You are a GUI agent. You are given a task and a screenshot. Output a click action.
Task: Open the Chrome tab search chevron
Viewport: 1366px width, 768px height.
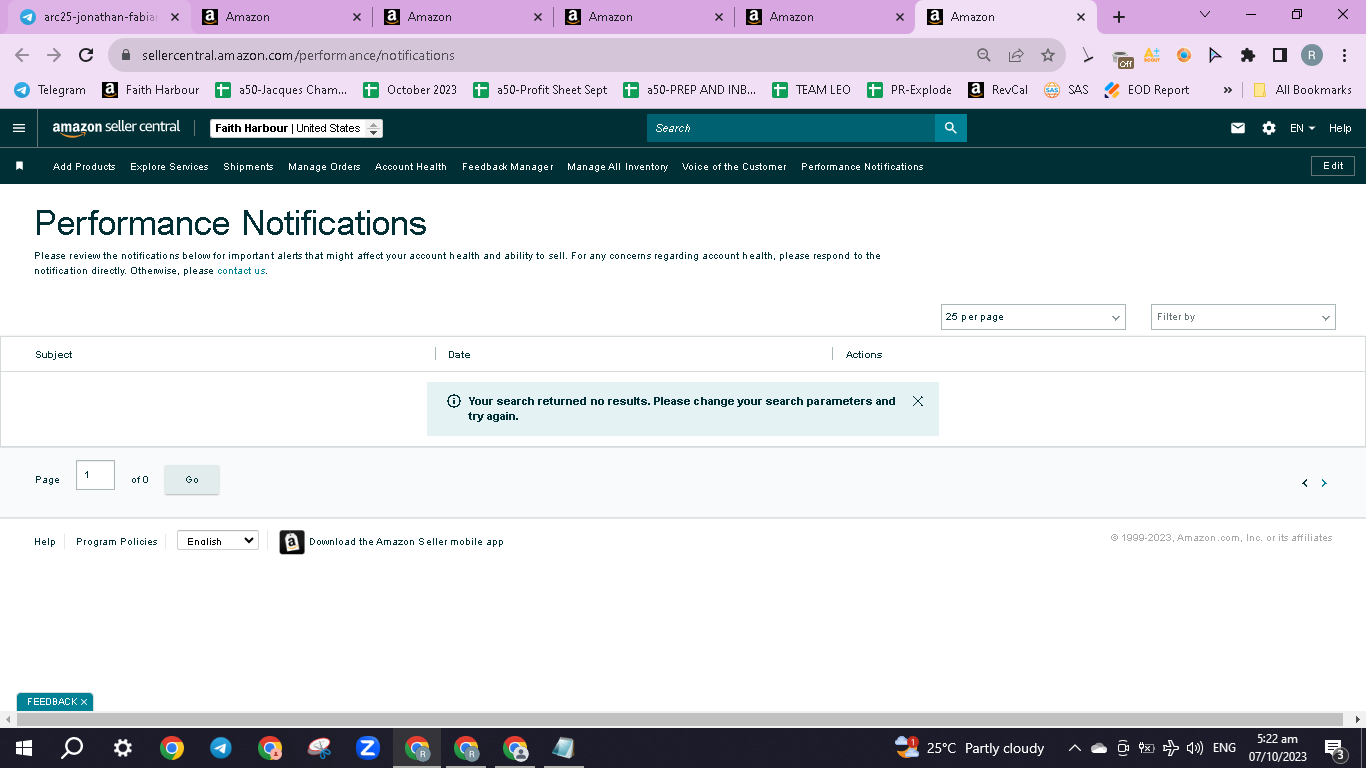coord(1205,15)
